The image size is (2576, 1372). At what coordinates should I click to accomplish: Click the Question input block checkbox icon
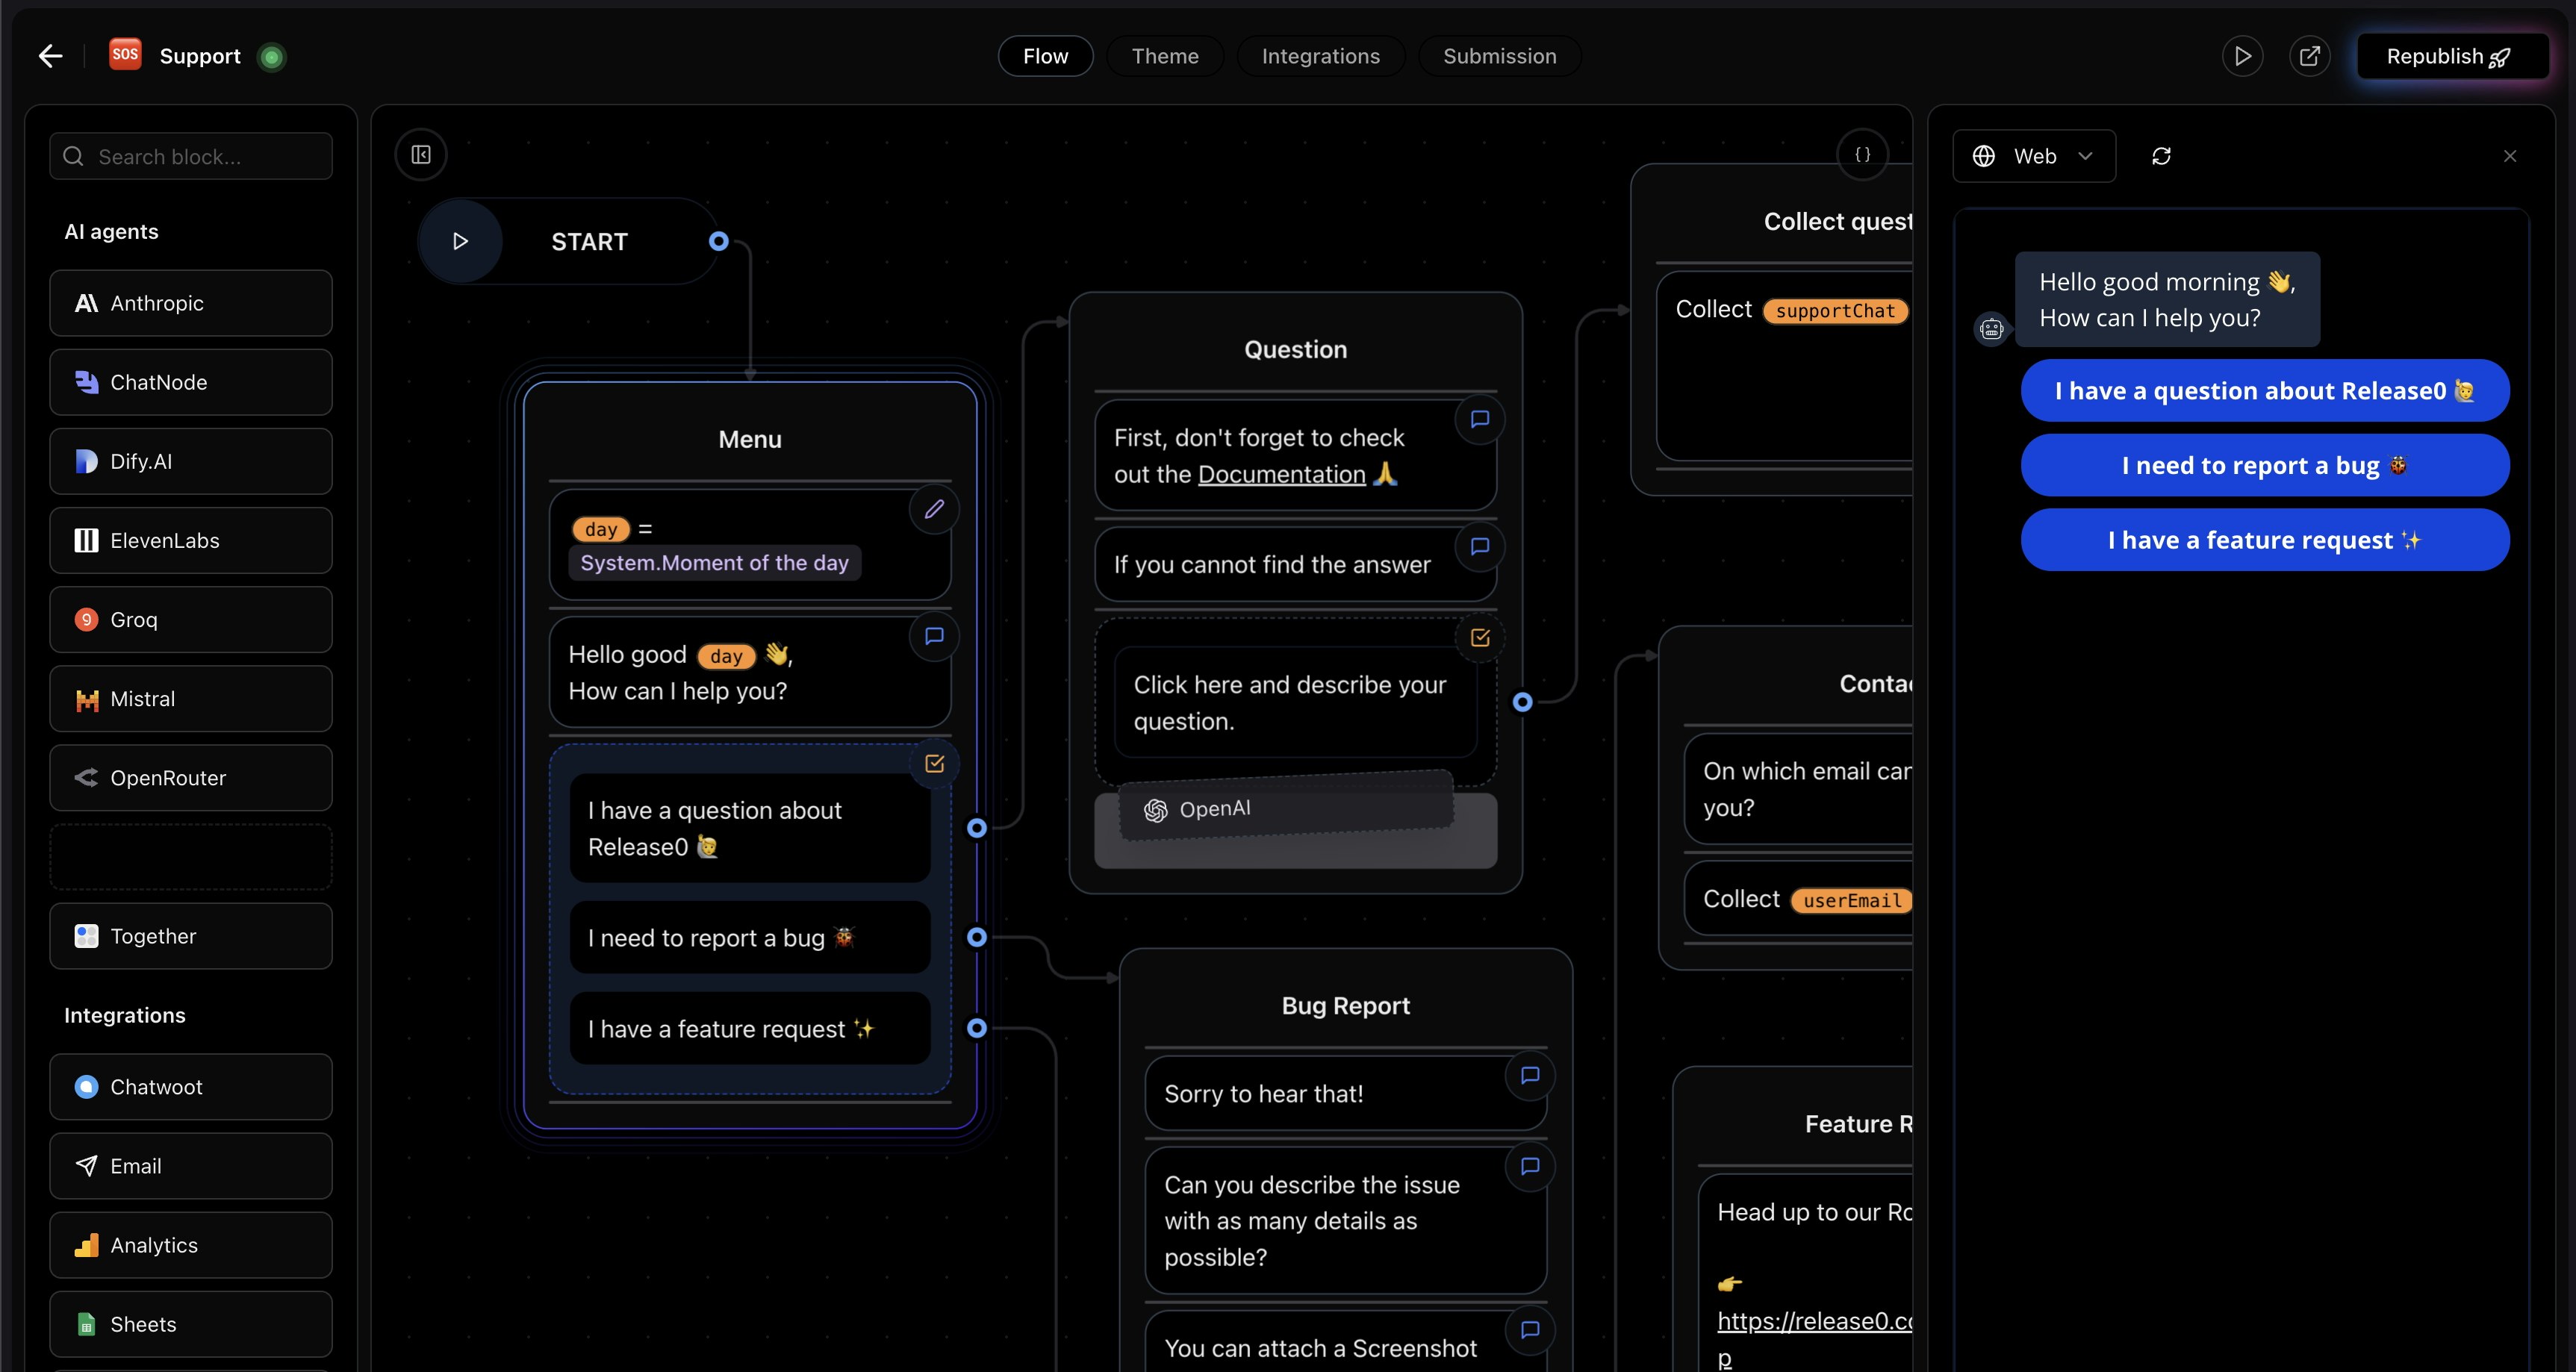click(x=1480, y=638)
